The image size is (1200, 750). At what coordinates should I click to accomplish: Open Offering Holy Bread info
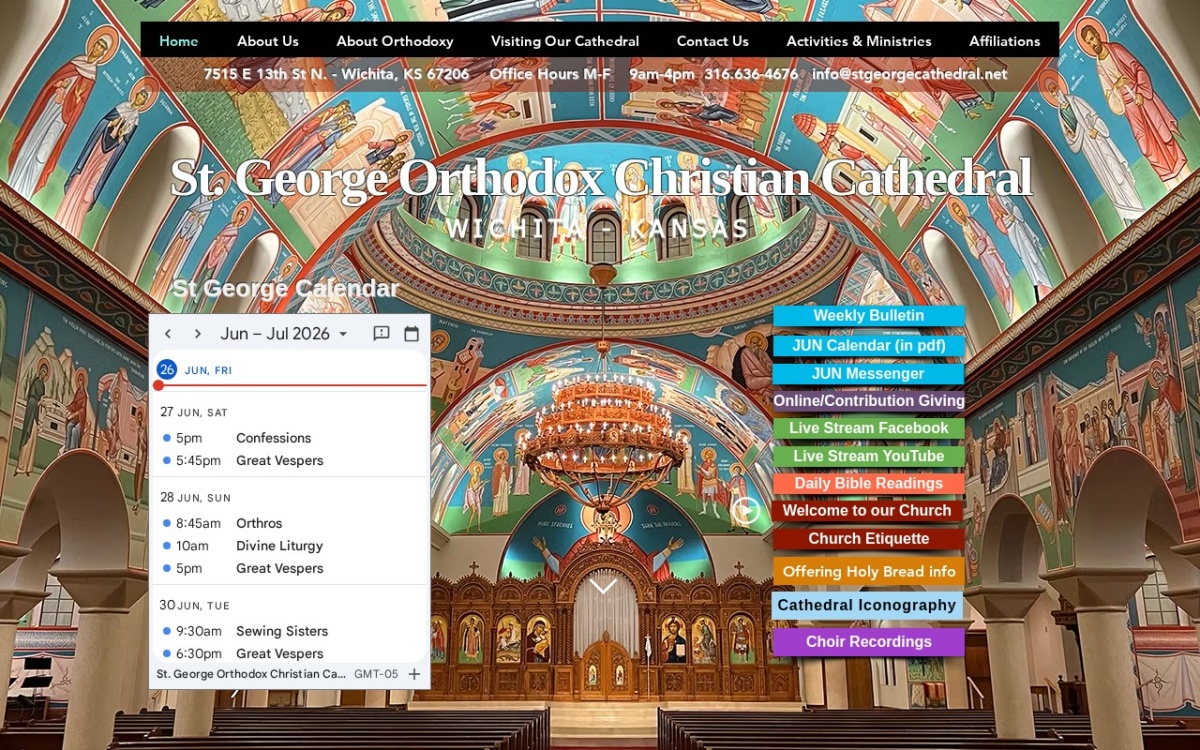868,572
